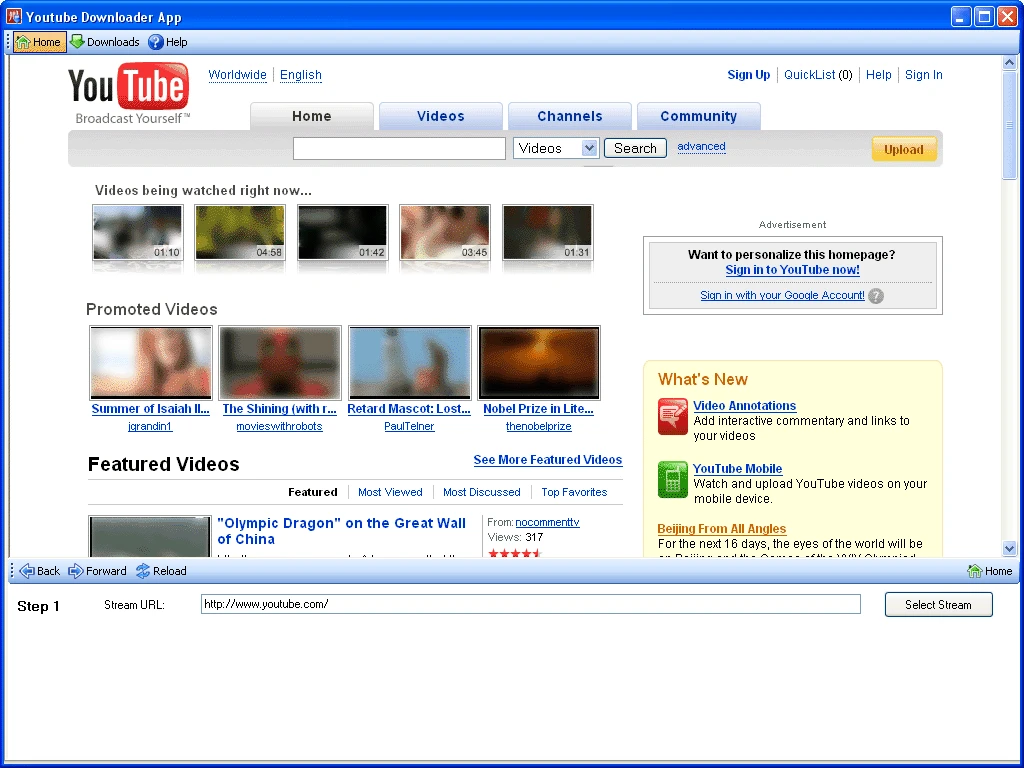The image size is (1024, 768).
Task: Click the Home icon in bottom-right bar
Action: click(x=975, y=571)
